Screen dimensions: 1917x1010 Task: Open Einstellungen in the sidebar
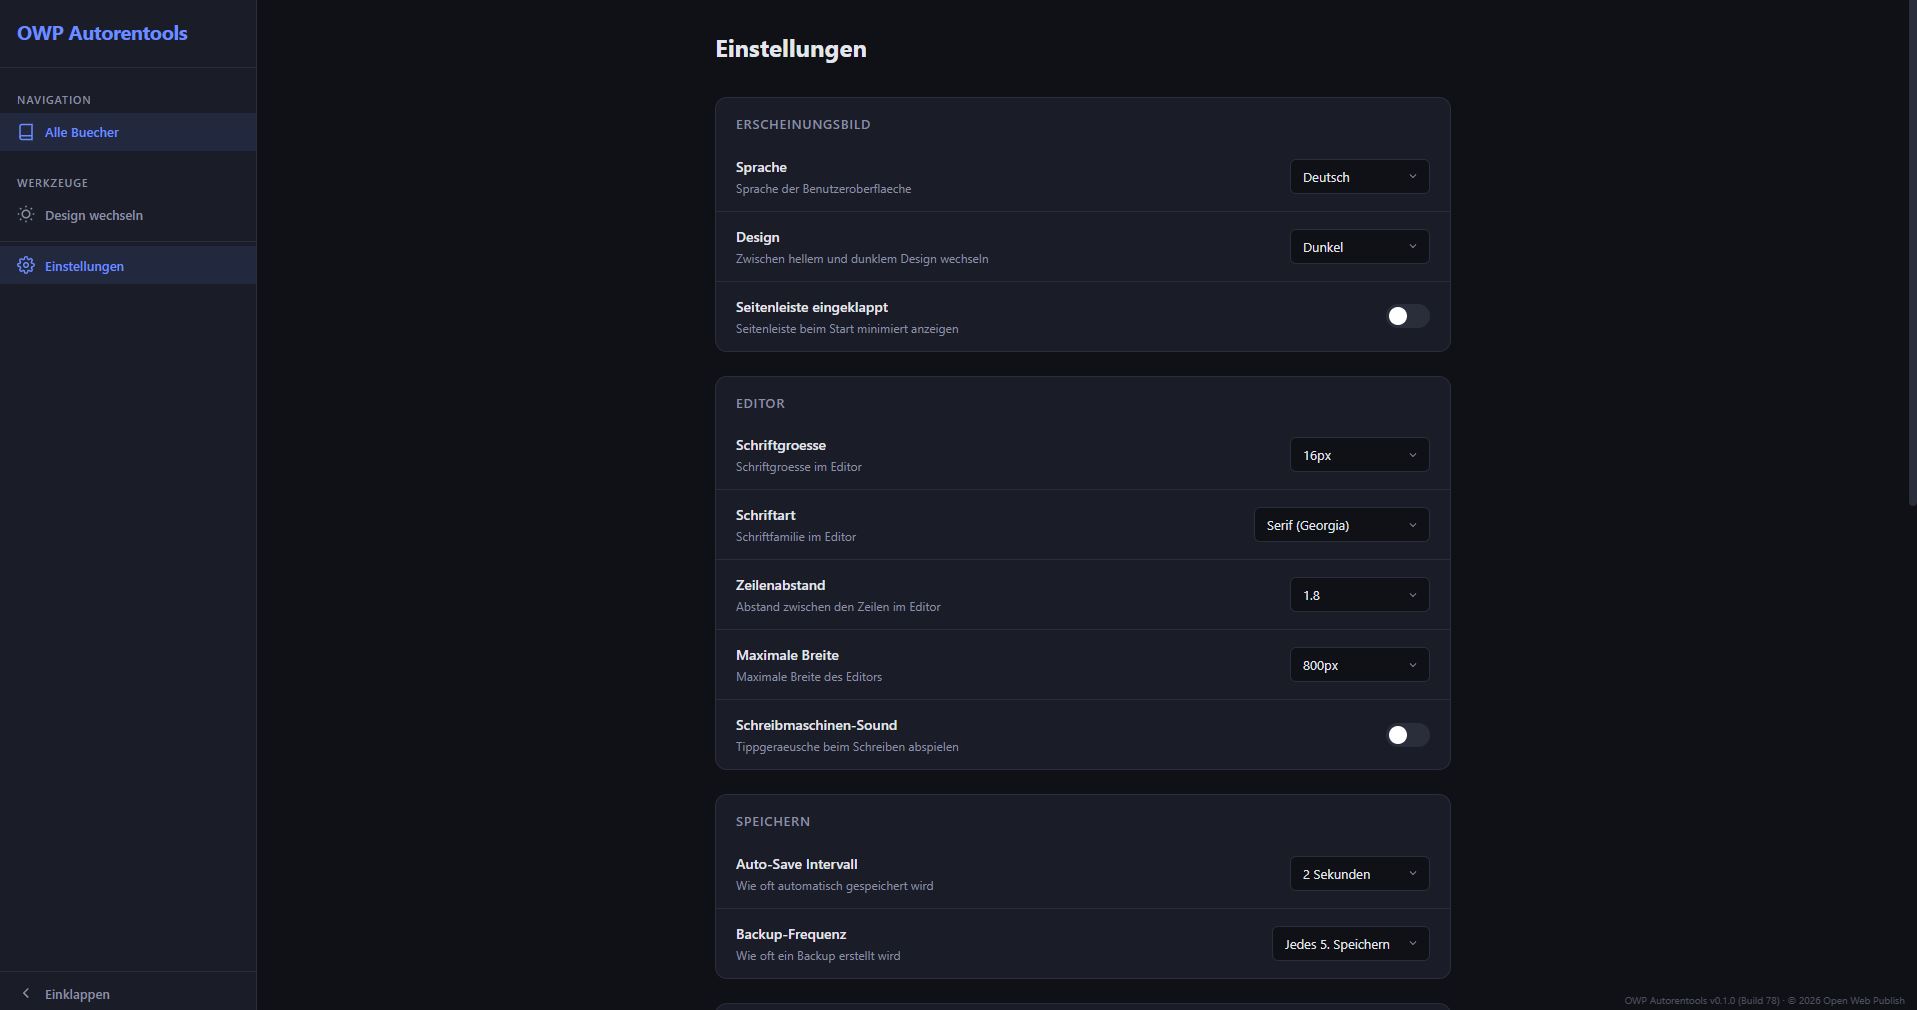(84, 266)
